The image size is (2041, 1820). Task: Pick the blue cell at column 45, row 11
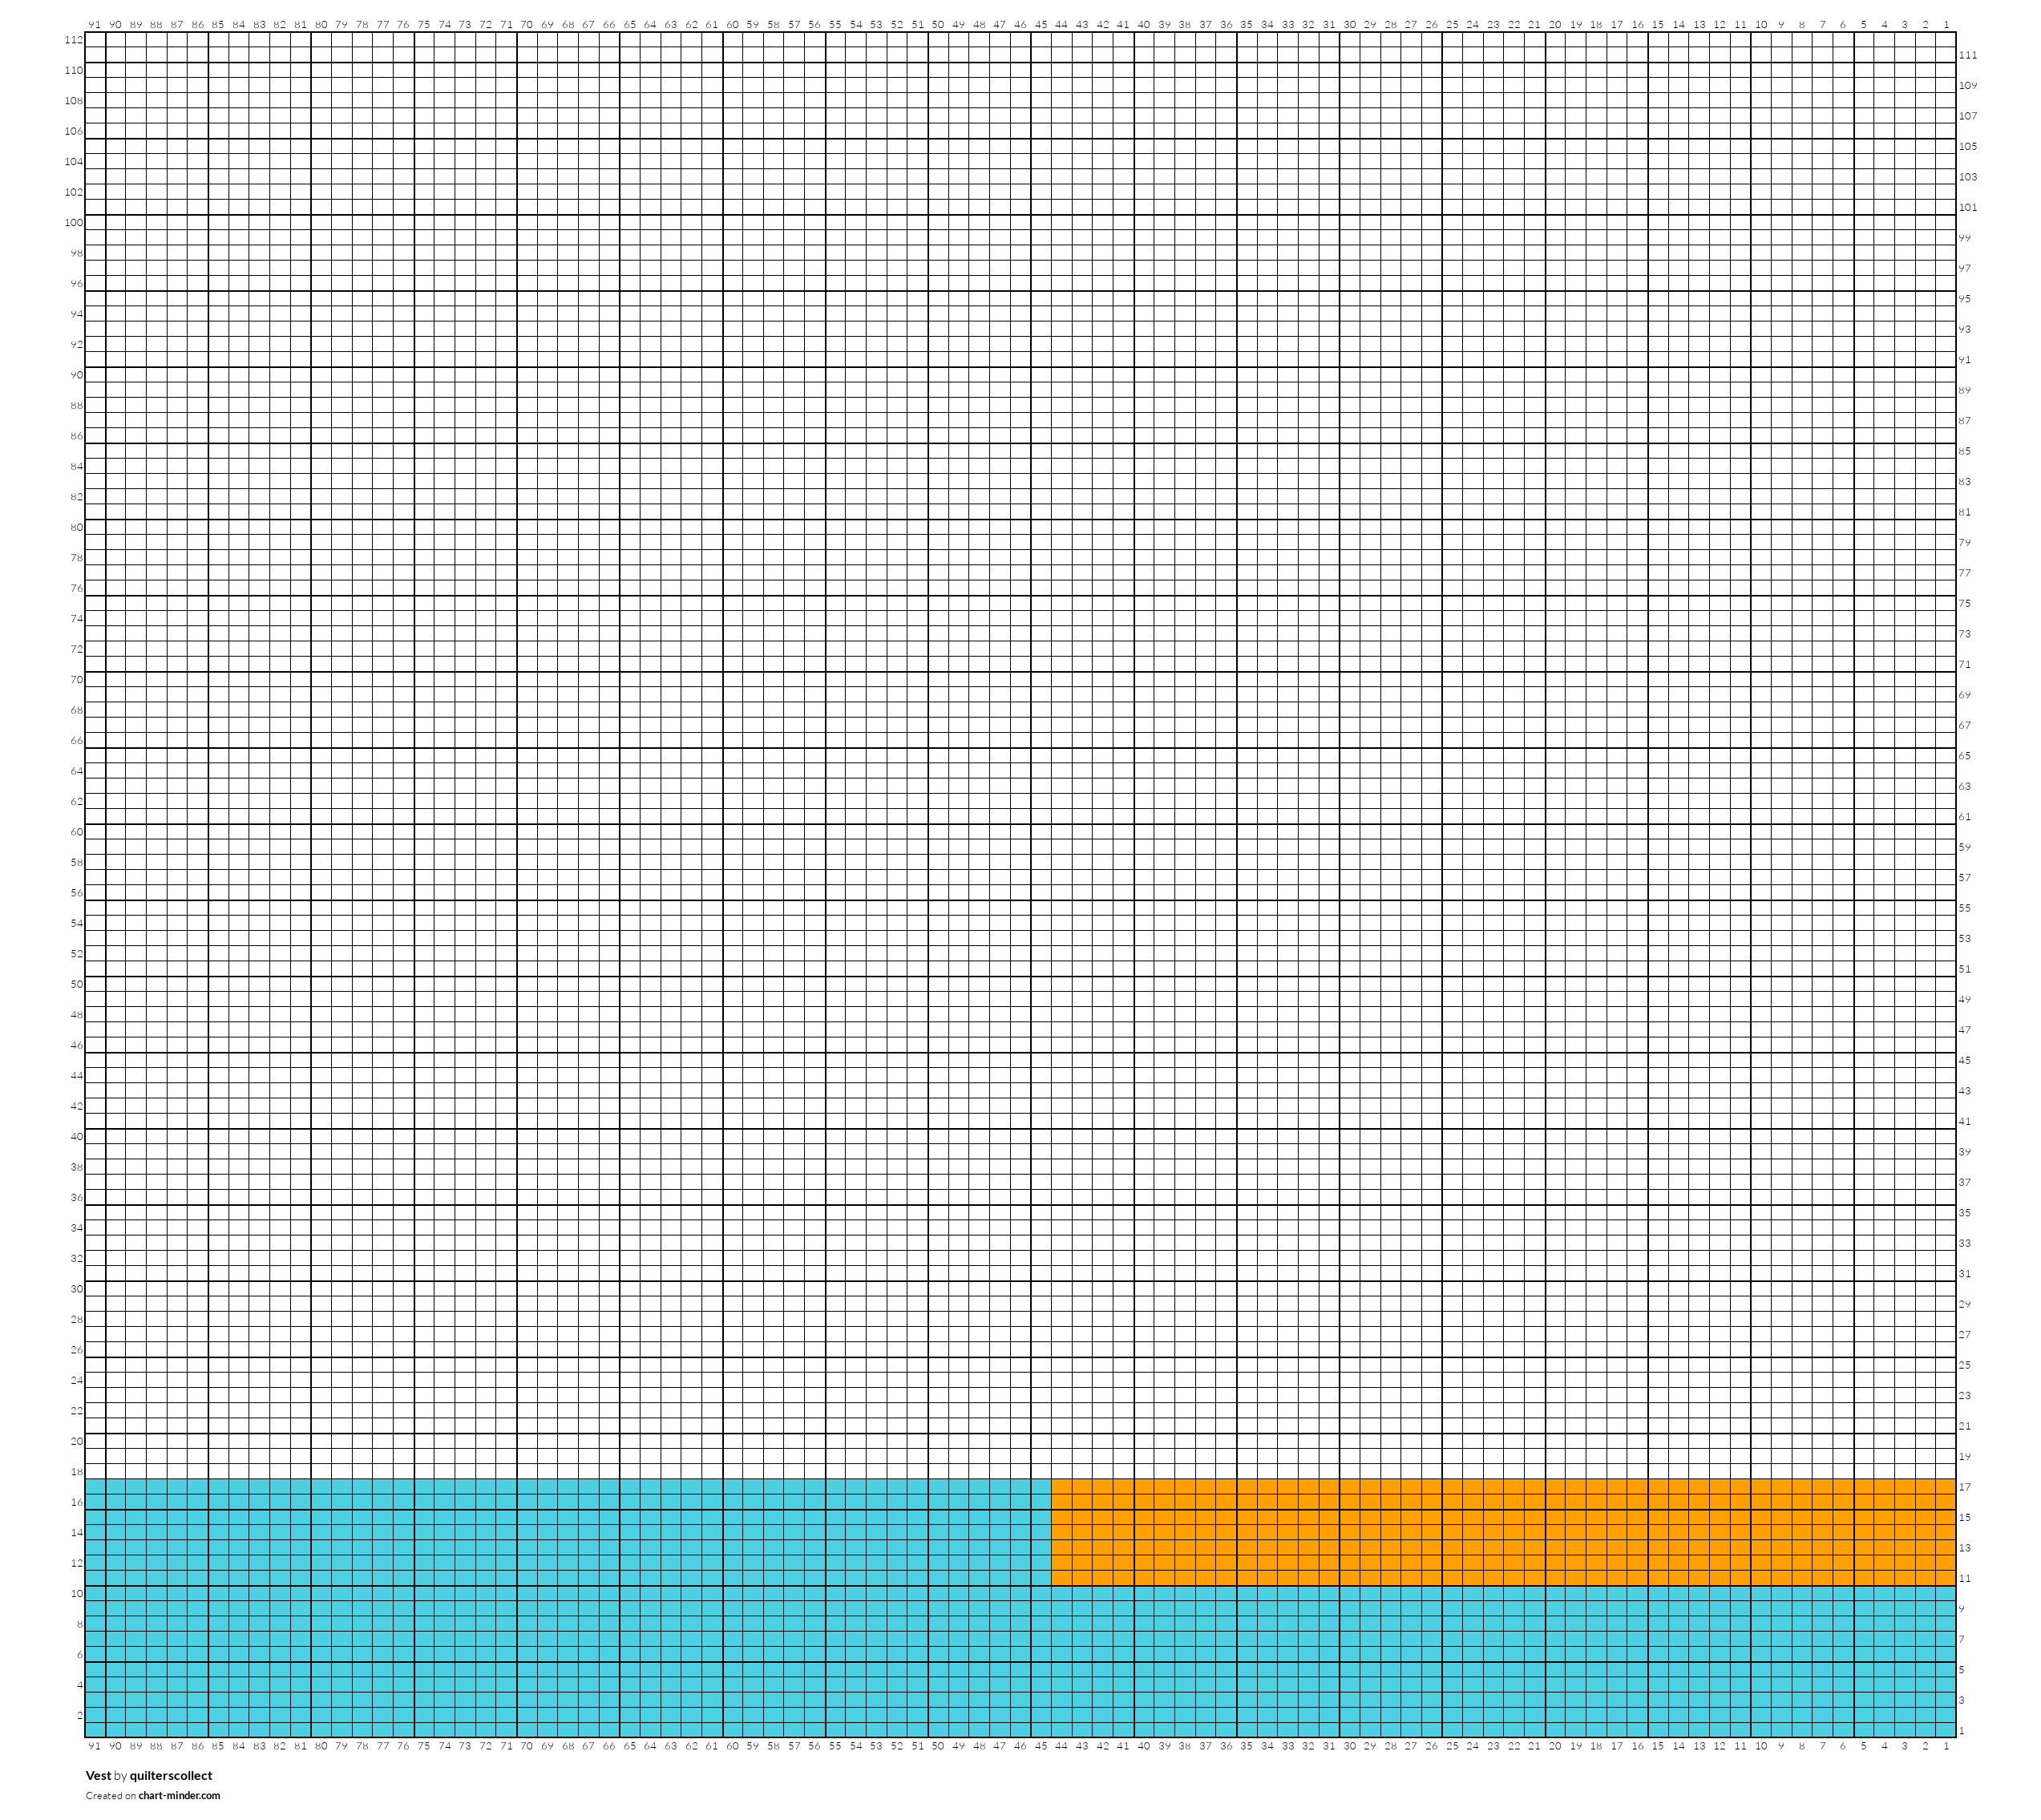[x=1041, y=1578]
